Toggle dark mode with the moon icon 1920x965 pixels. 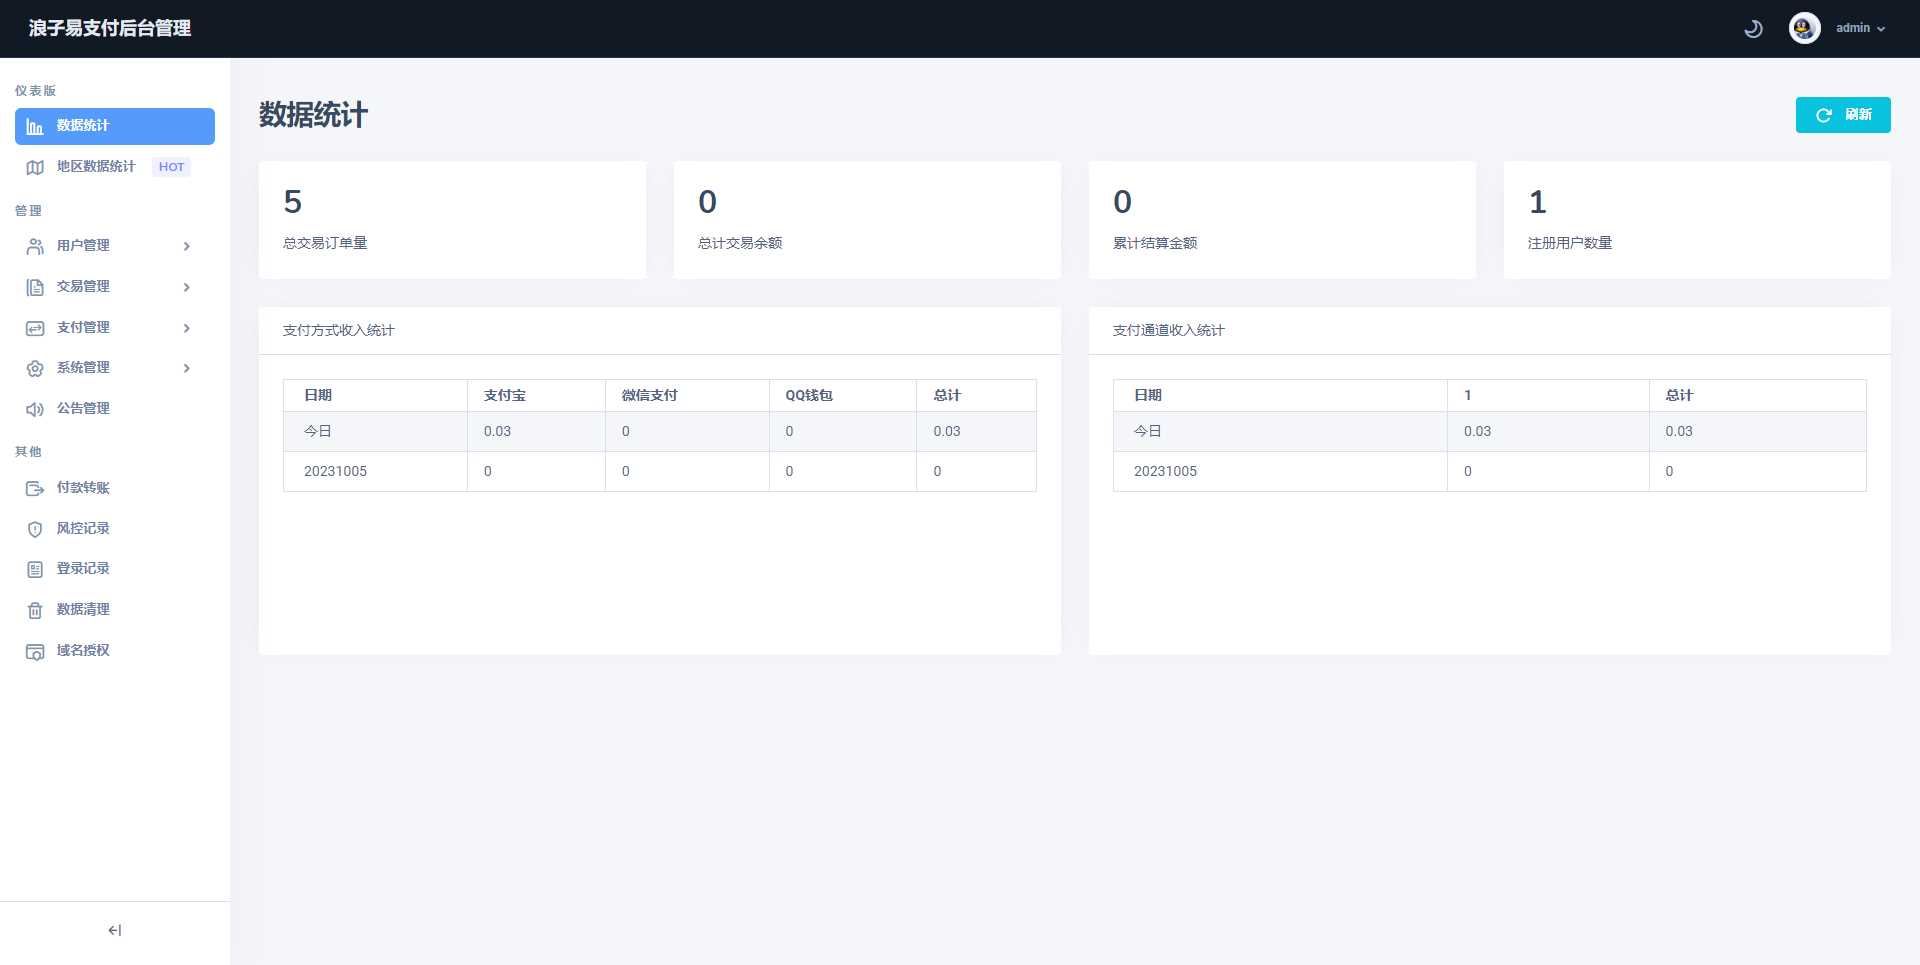pyautogui.click(x=1753, y=29)
